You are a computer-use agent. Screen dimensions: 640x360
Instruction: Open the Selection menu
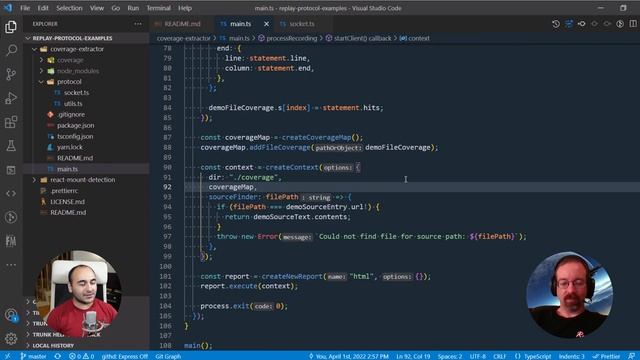click(69, 8)
